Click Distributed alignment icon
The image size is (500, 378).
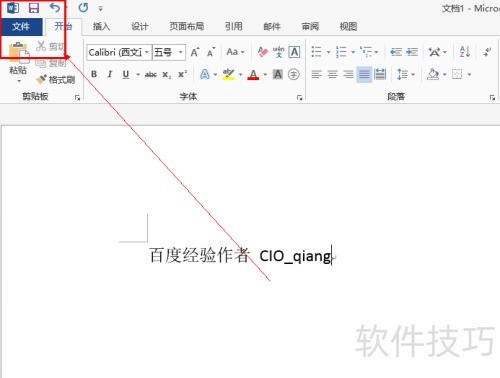click(x=380, y=74)
